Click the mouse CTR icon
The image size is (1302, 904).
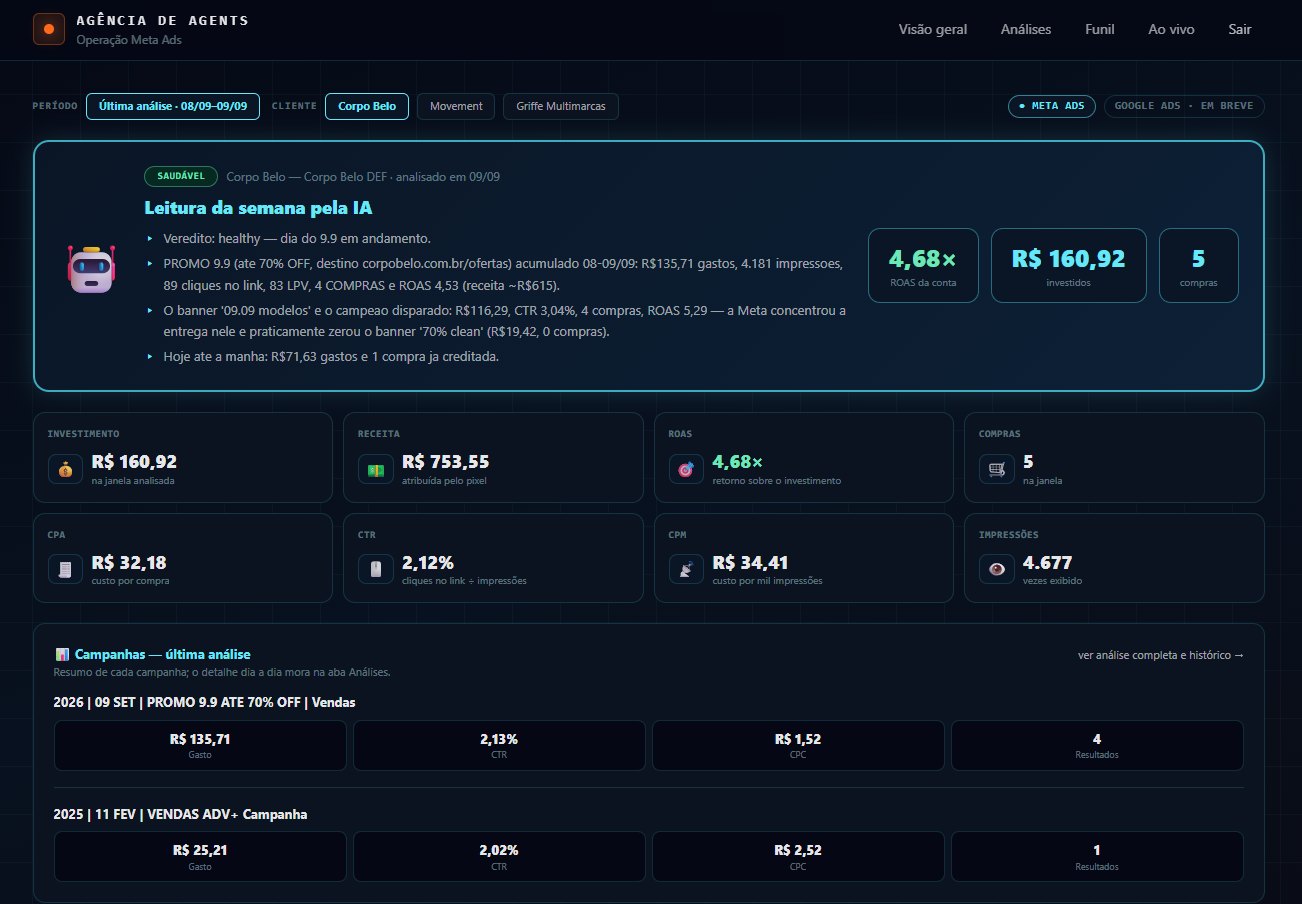point(376,569)
